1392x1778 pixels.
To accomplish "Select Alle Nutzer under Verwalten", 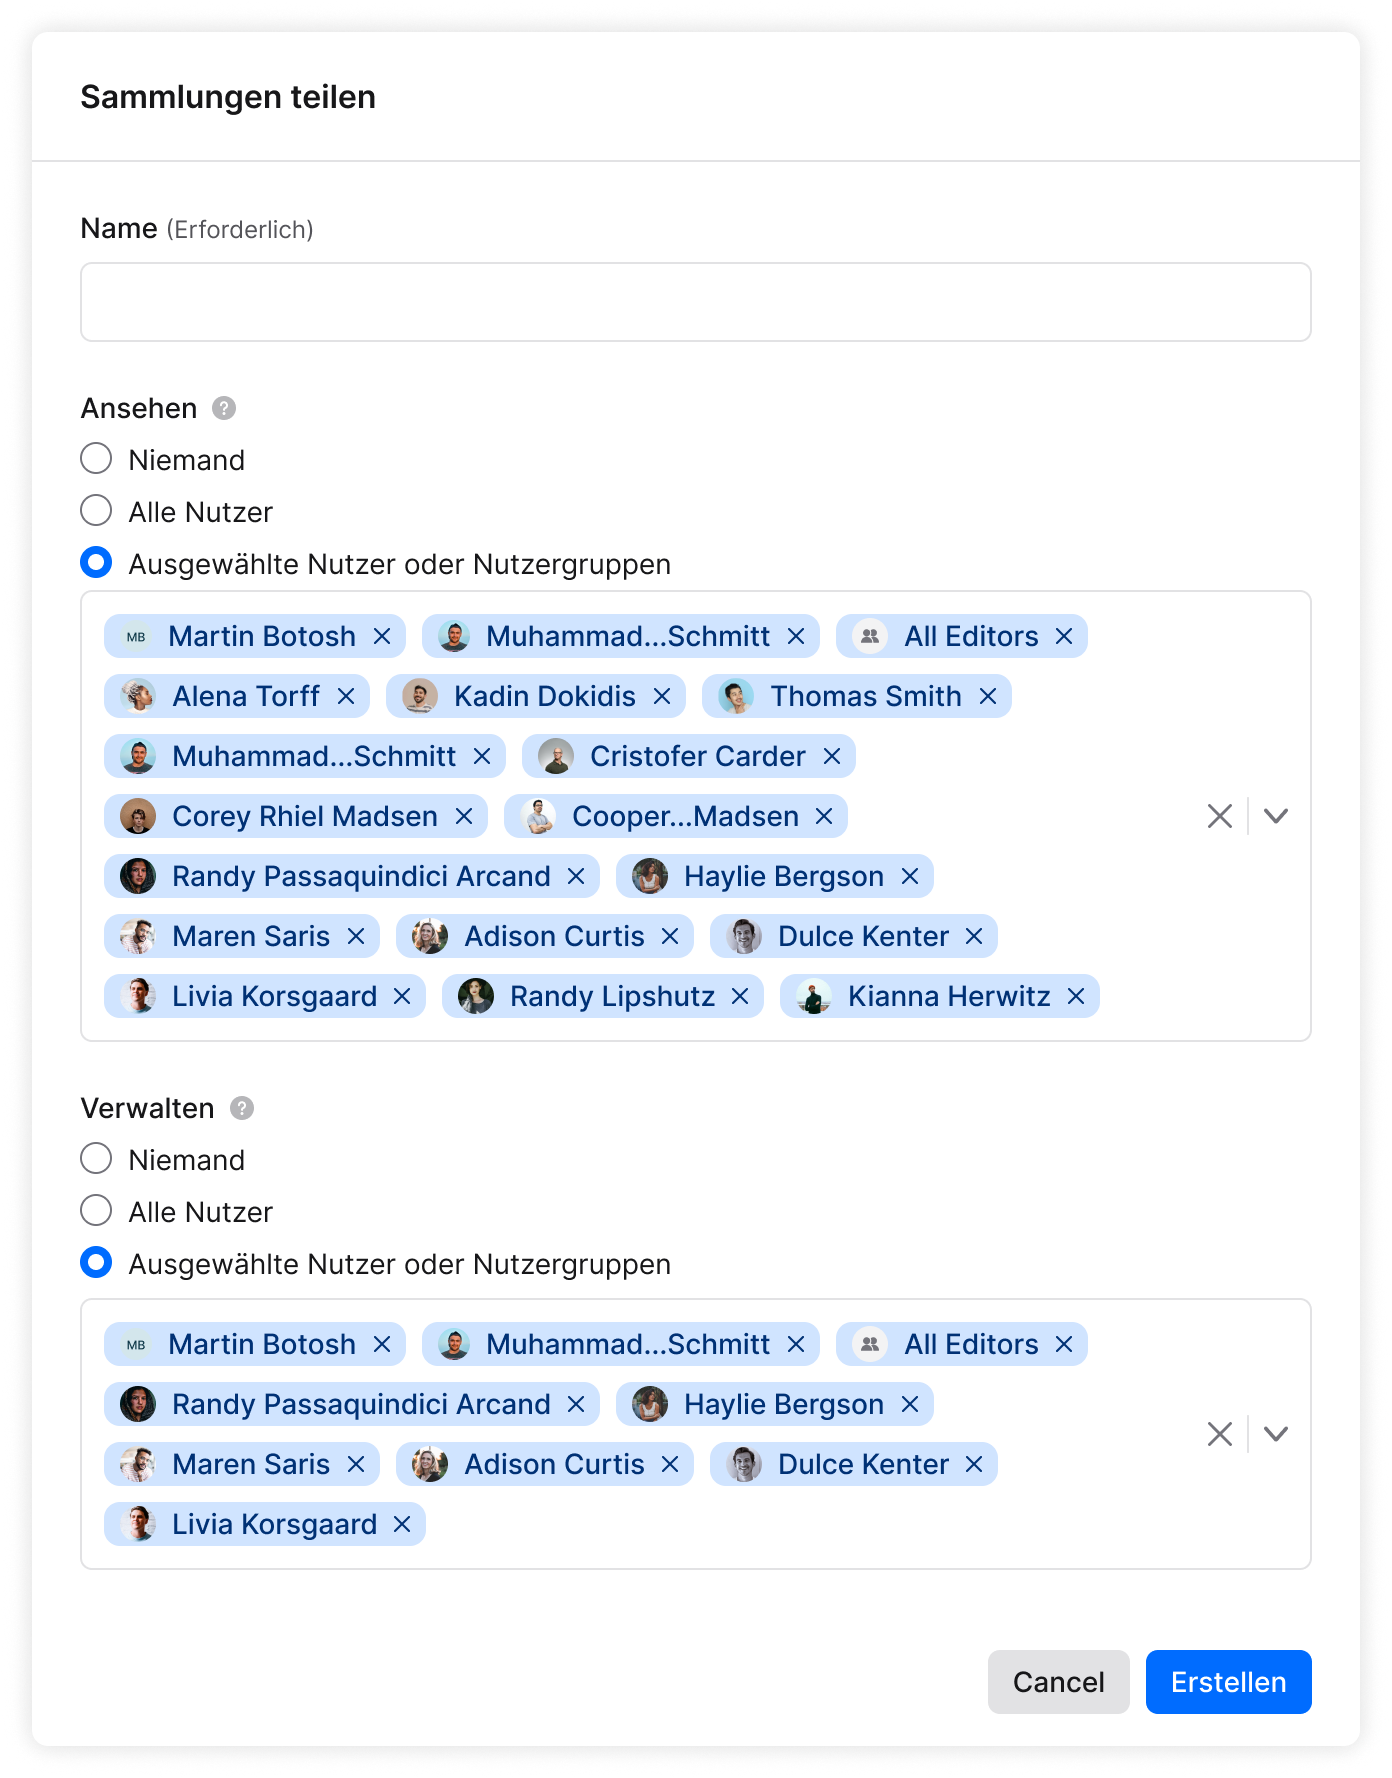I will [96, 1211].
